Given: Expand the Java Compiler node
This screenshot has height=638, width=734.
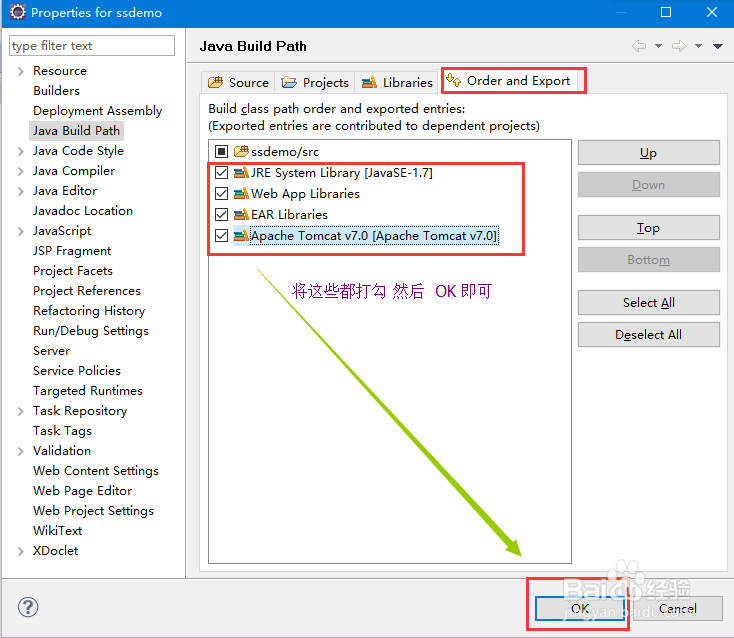Looking at the screenshot, I should [x=20, y=171].
